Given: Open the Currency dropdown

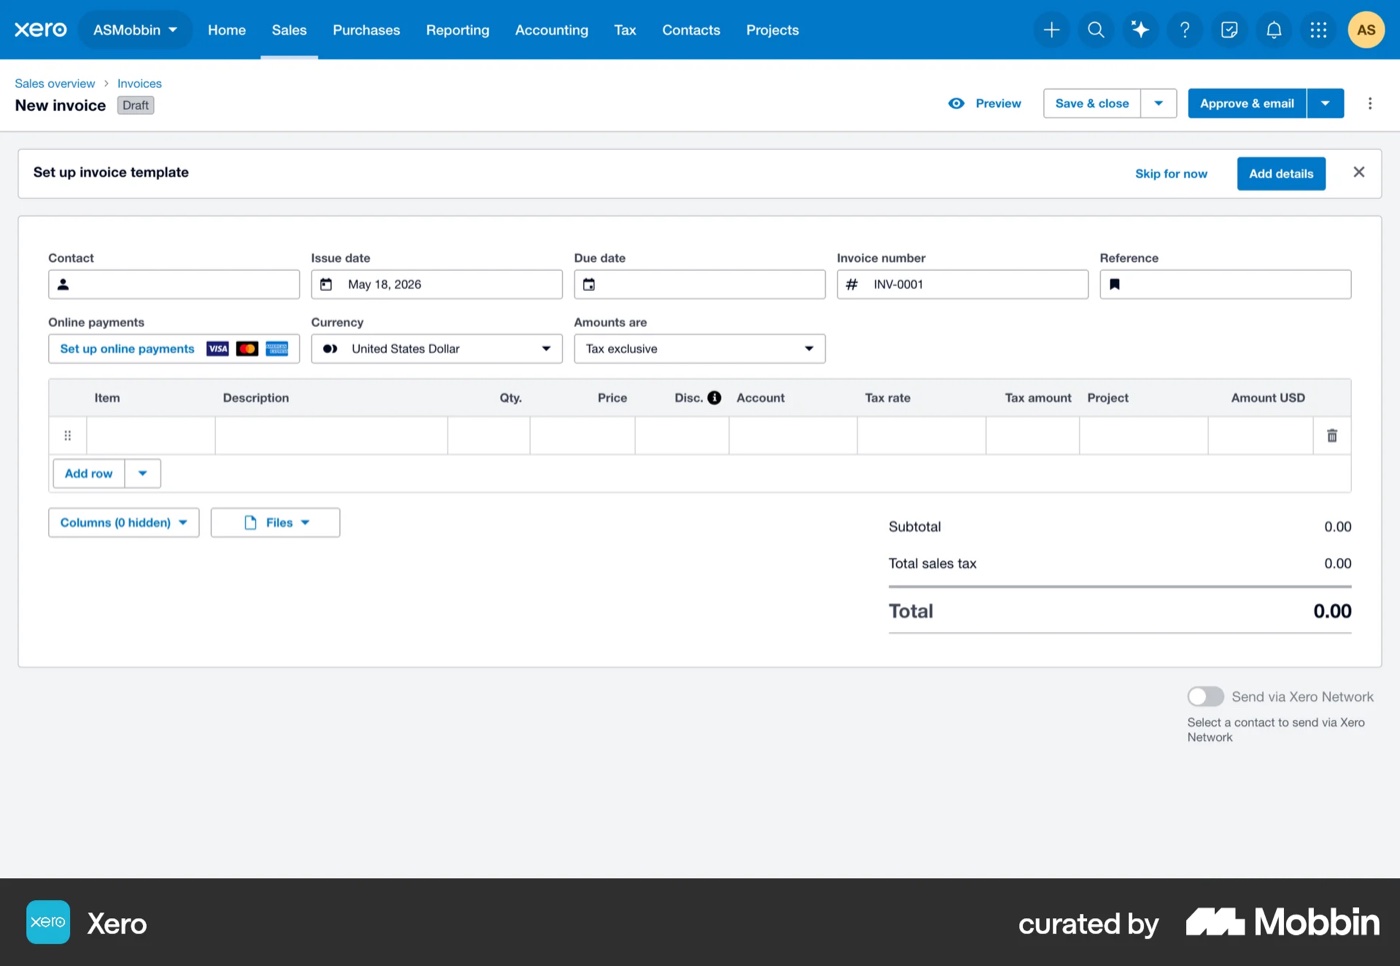Looking at the screenshot, I should pos(437,349).
